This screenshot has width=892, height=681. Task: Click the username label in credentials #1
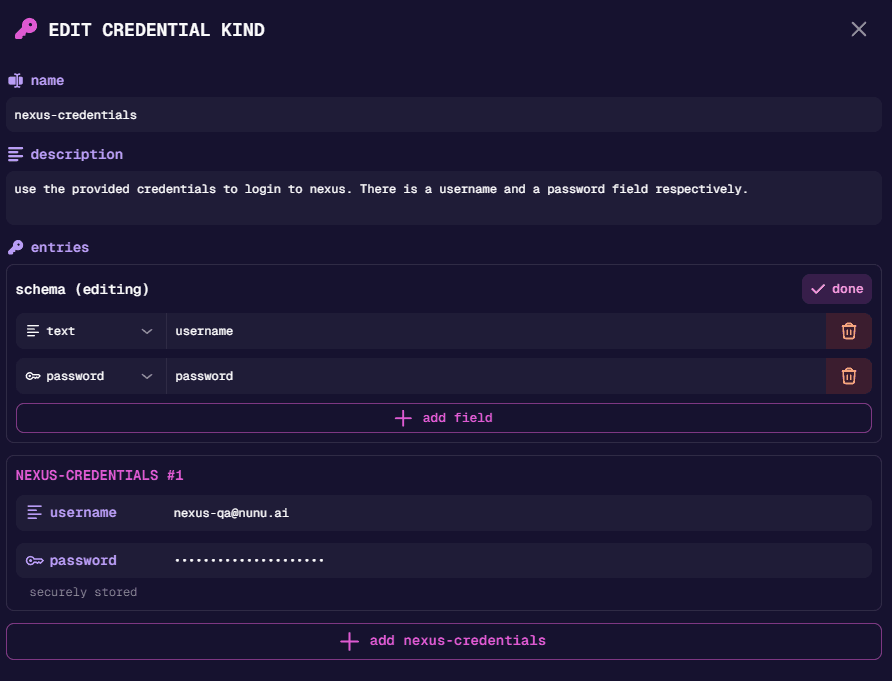pyautogui.click(x=83, y=513)
